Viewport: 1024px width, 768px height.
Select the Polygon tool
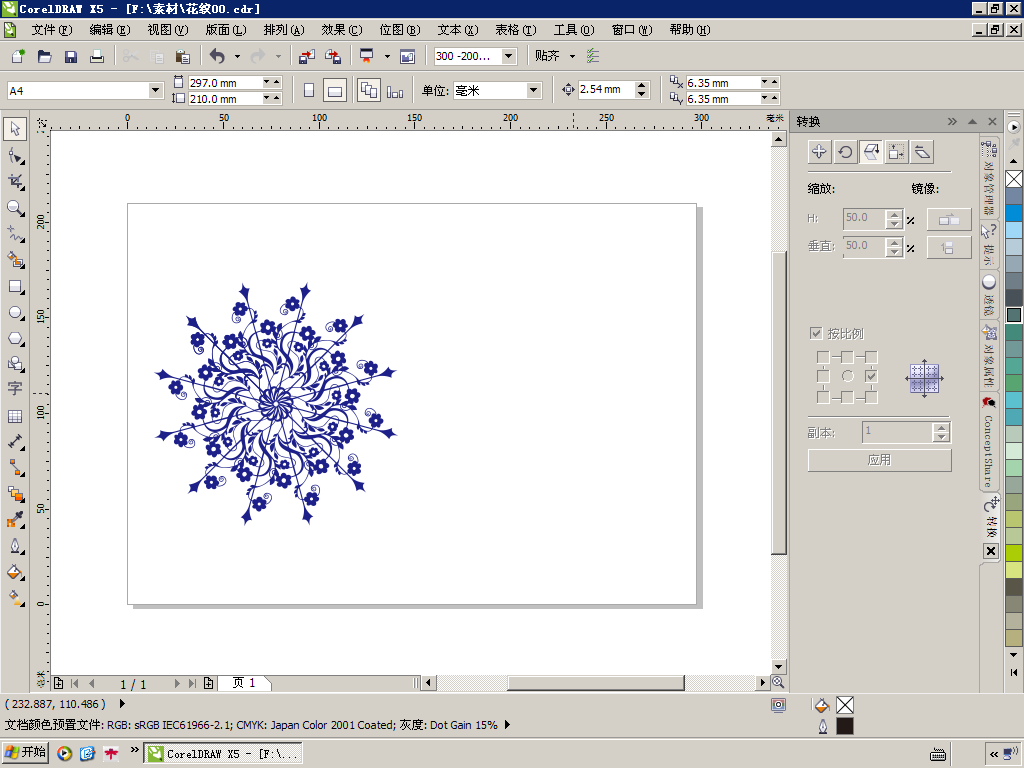pos(15,339)
